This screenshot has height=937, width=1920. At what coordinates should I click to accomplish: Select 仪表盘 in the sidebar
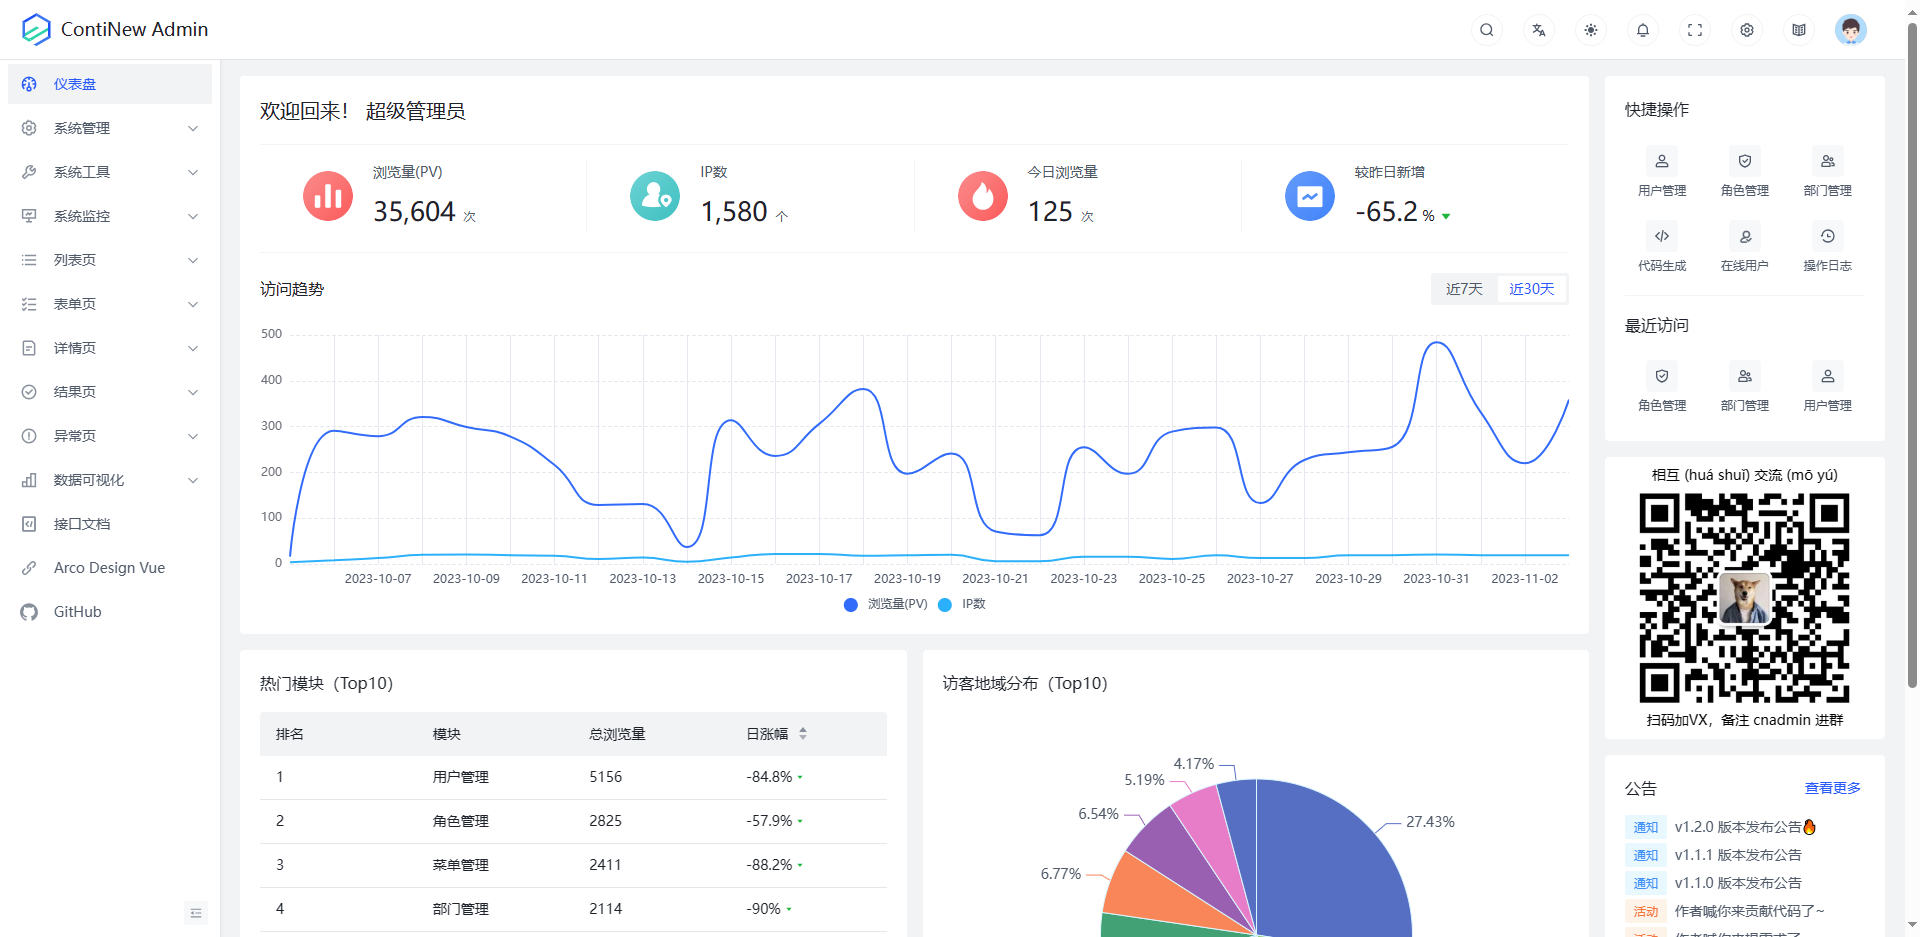click(x=110, y=84)
